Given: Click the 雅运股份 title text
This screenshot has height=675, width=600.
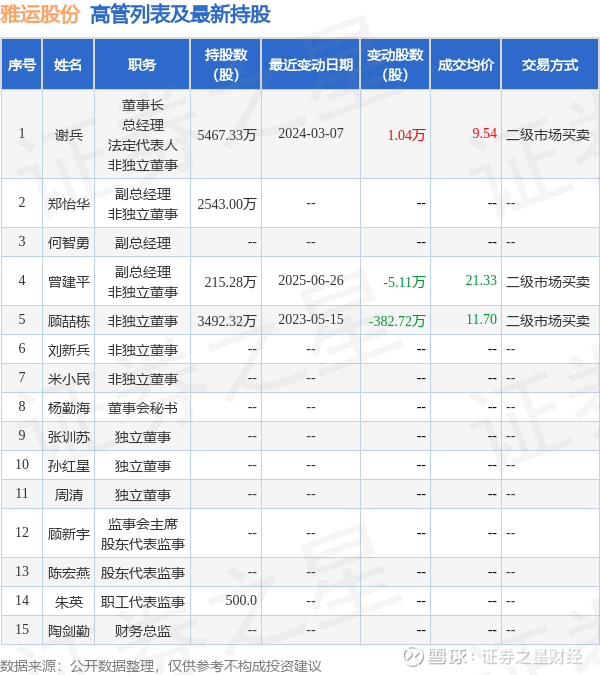Looking at the screenshot, I should click(40, 14).
